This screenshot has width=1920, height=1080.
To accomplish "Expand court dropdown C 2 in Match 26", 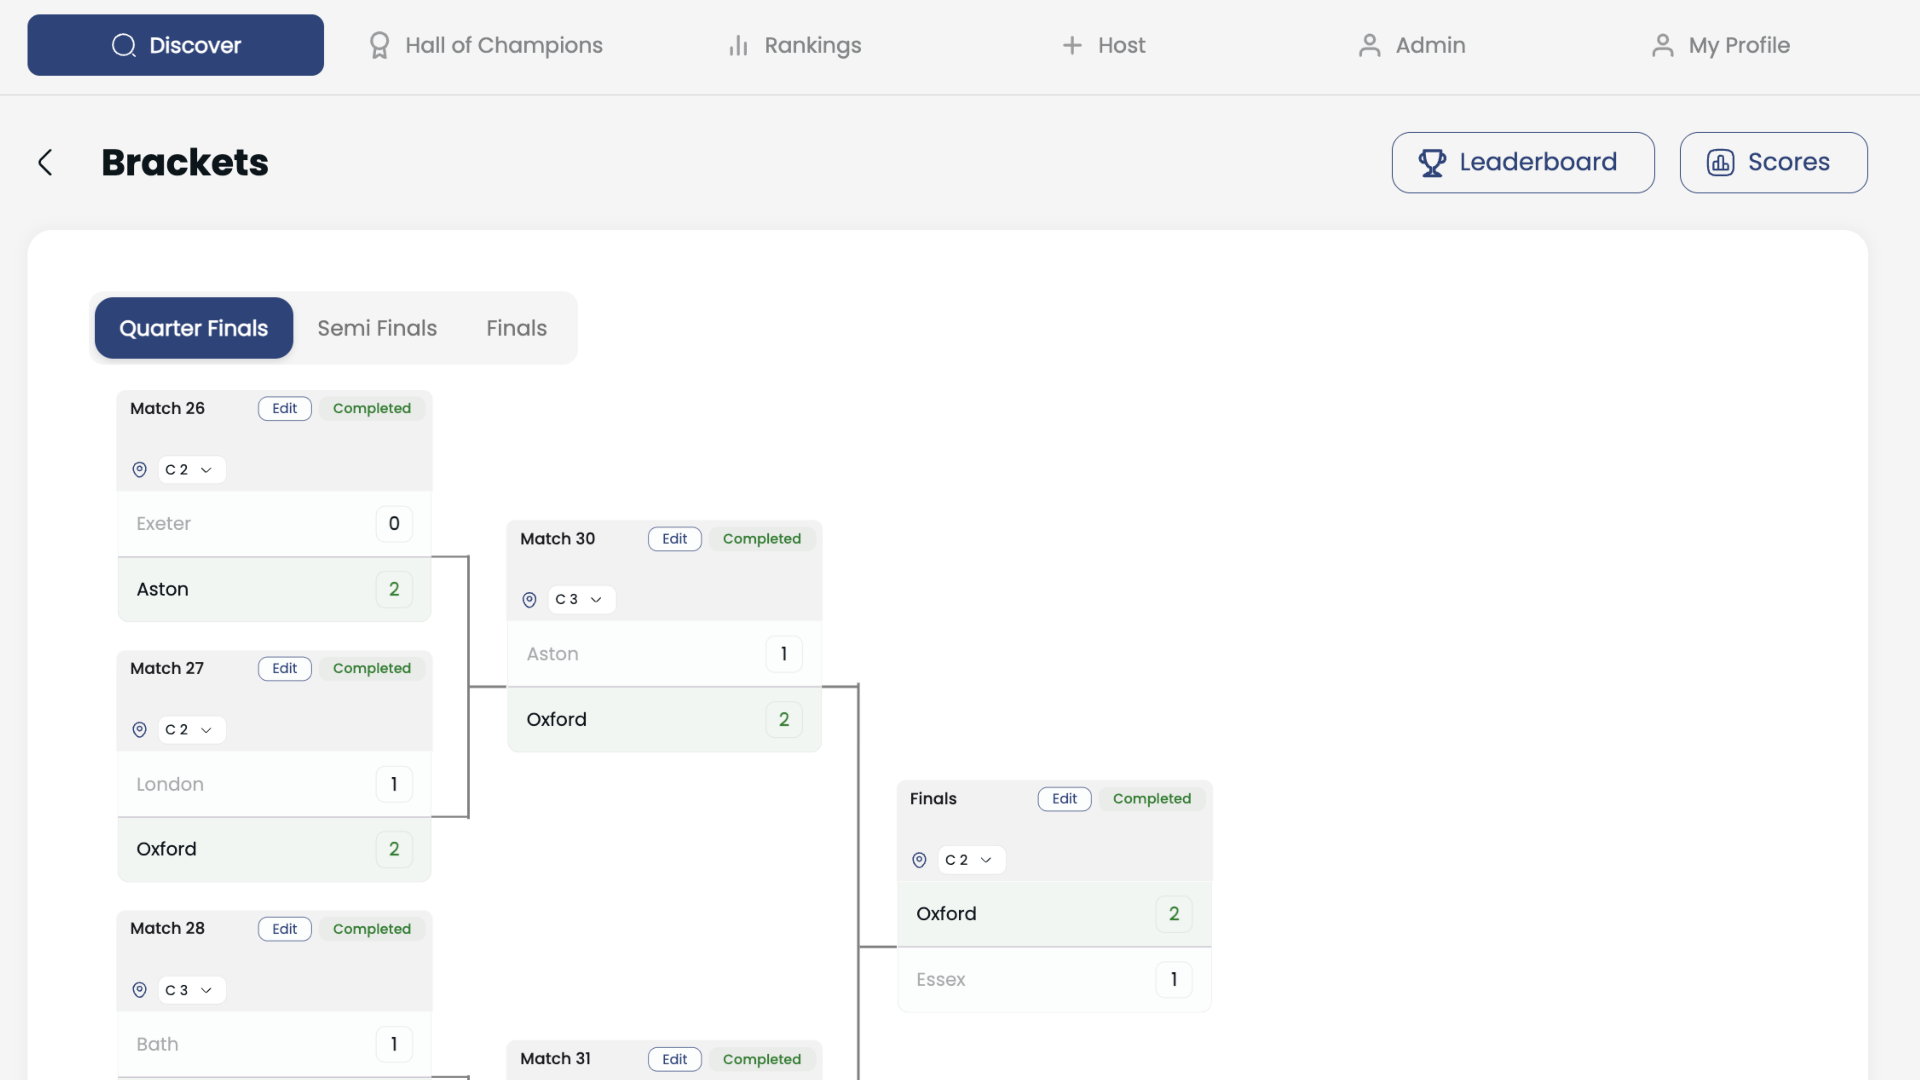I will coord(190,469).
